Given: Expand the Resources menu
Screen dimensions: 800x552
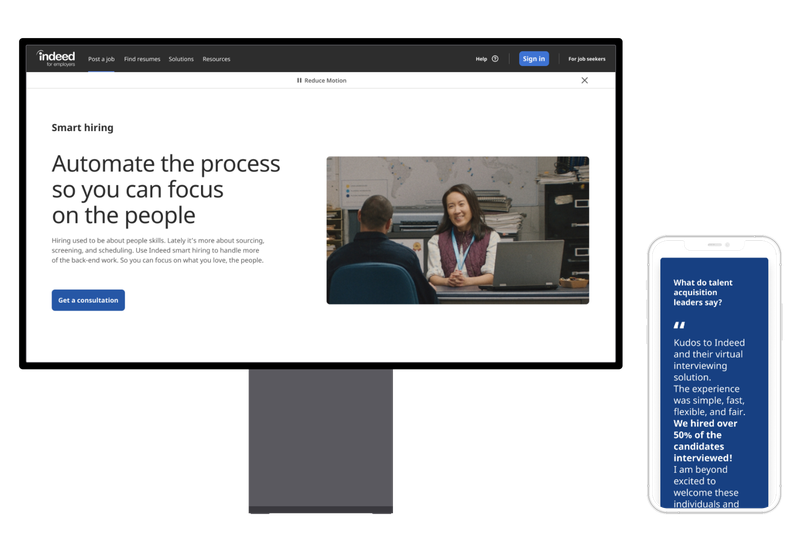Looking at the screenshot, I should (x=216, y=59).
